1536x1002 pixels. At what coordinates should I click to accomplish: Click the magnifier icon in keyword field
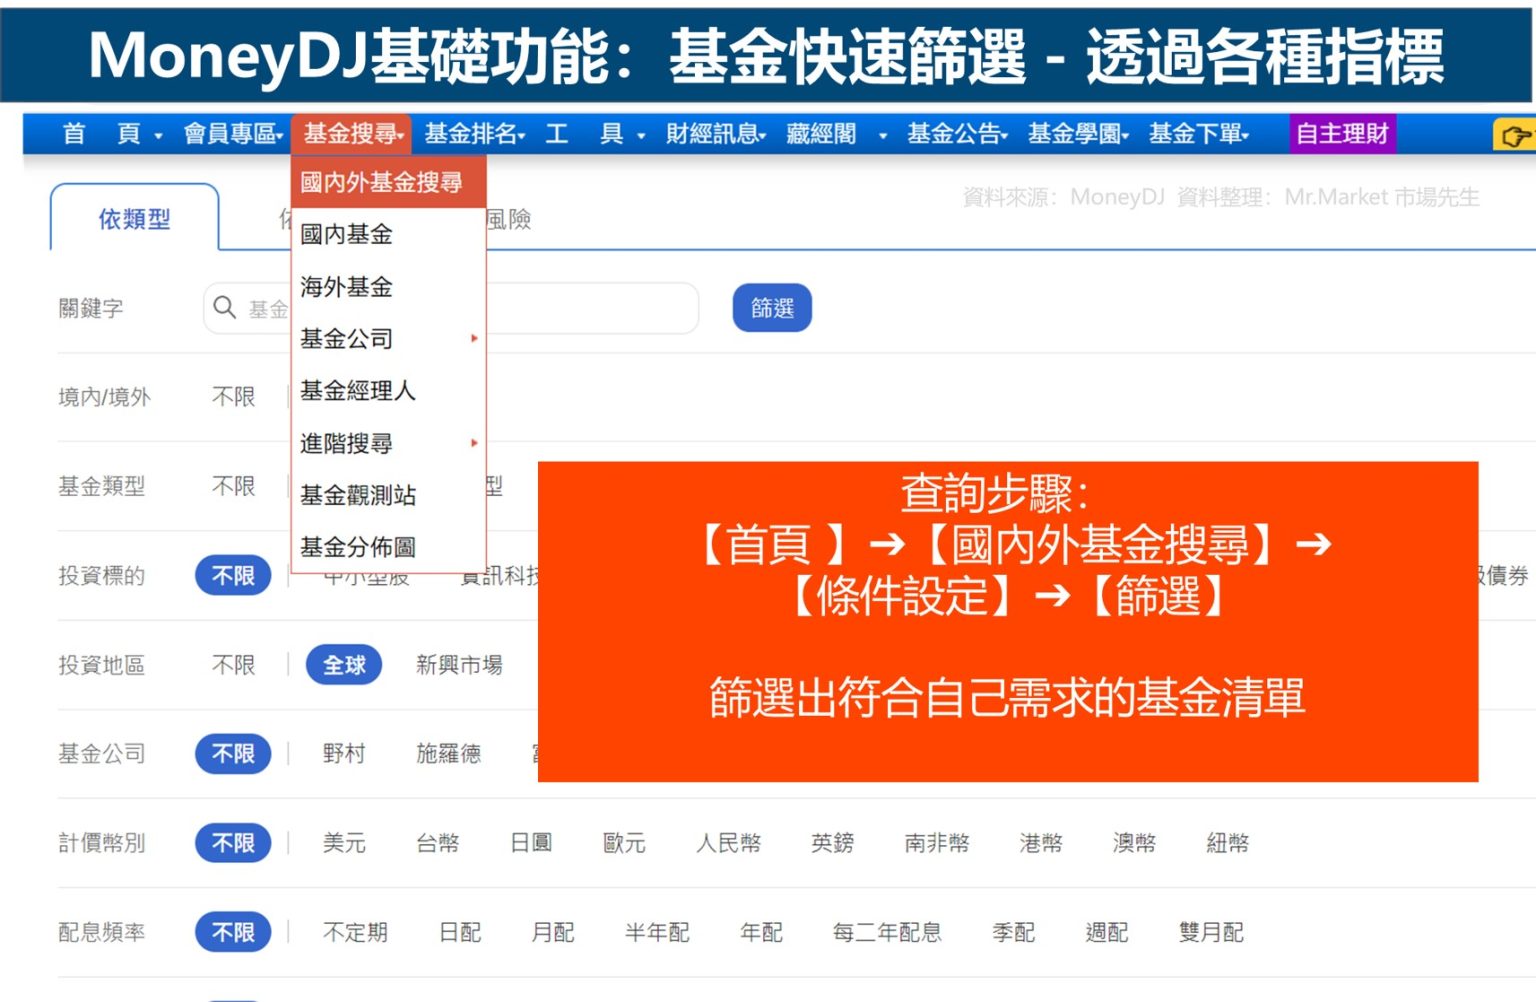[x=224, y=308]
